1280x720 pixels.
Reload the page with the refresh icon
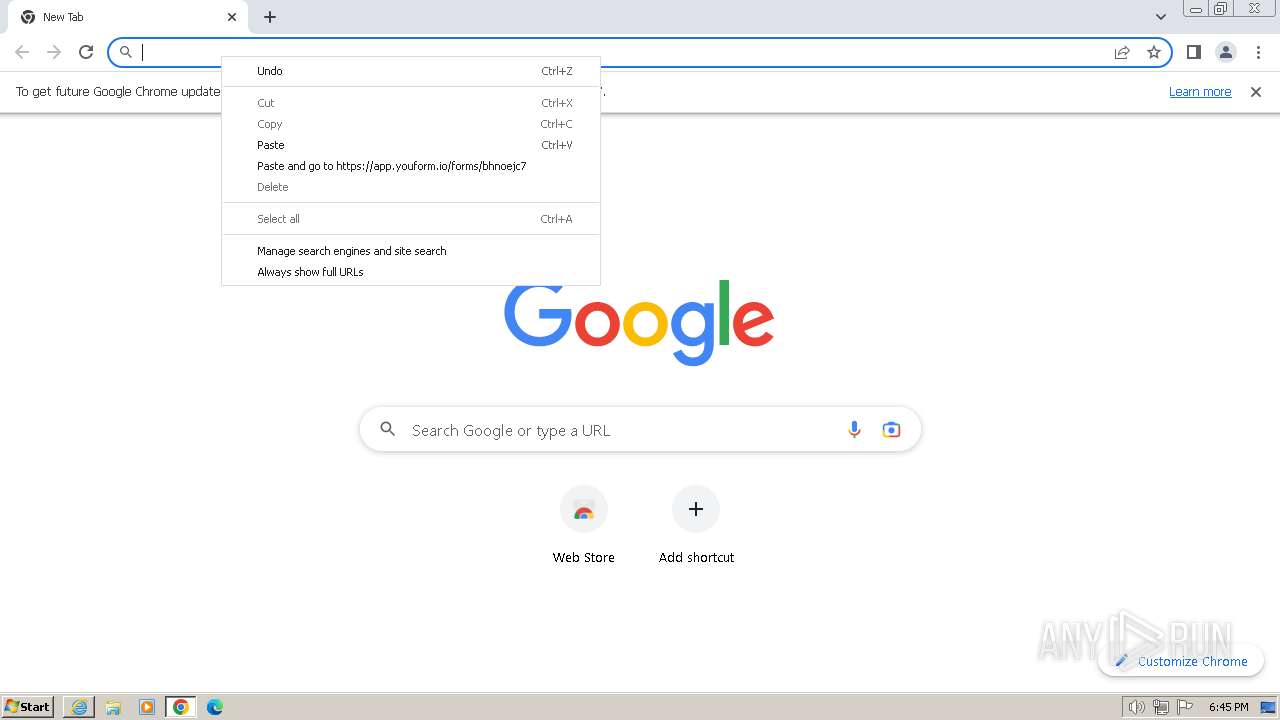click(86, 52)
